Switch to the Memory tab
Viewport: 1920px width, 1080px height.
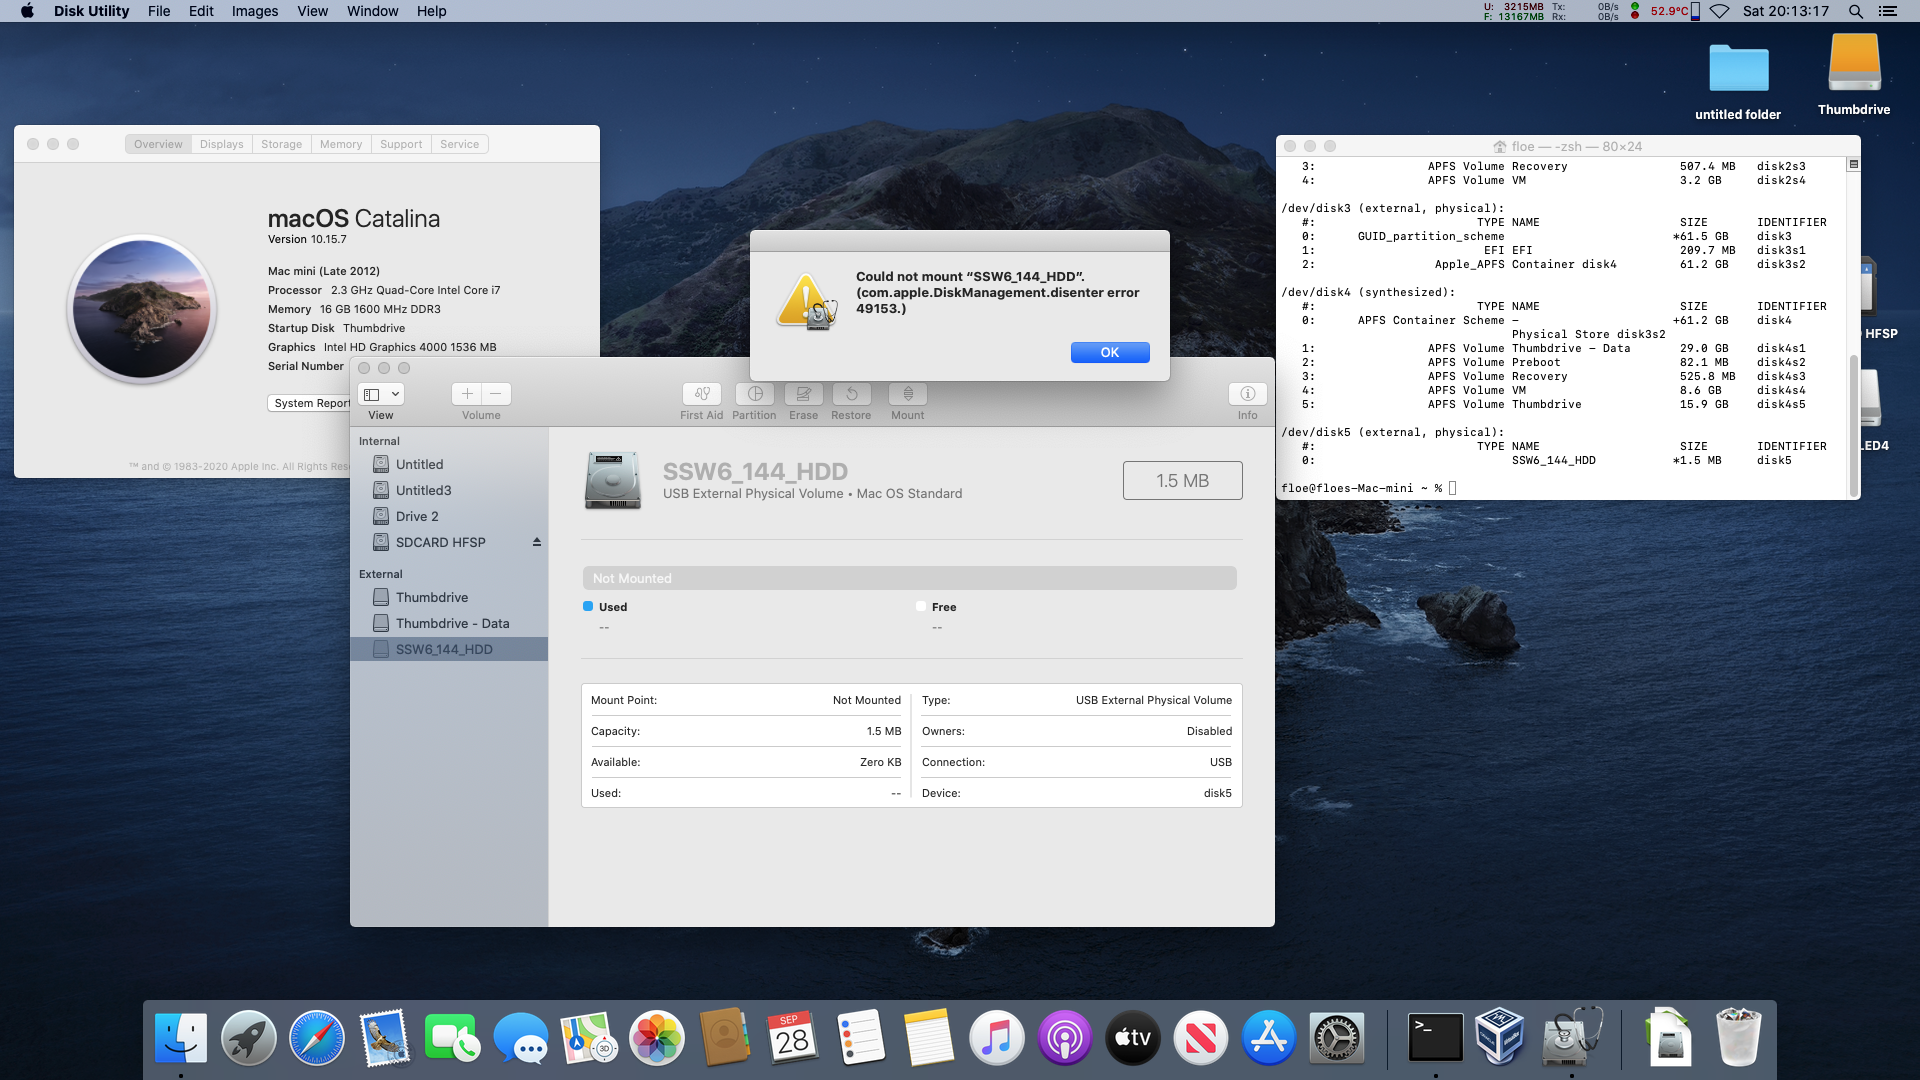pos(341,144)
